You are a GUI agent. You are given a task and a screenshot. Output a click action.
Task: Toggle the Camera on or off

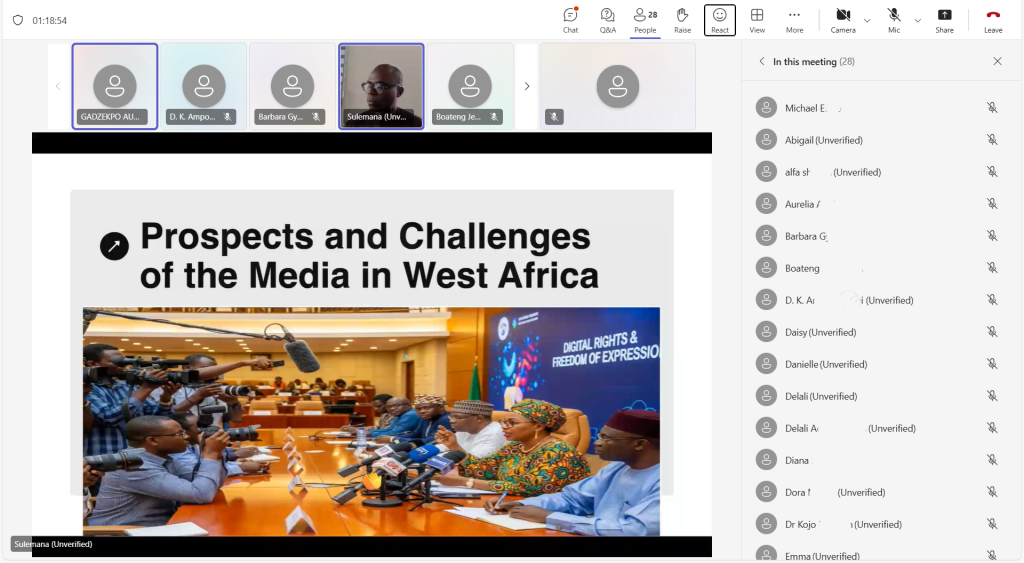click(x=843, y=19)
